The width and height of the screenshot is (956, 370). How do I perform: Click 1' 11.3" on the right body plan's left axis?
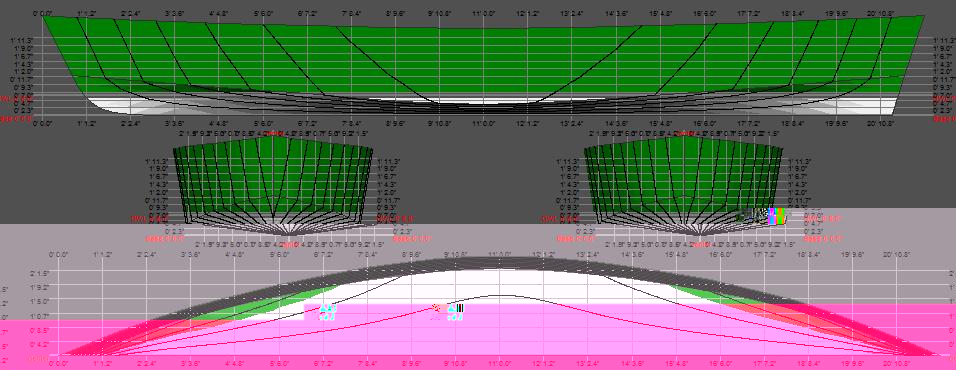pyautogui.click(x=568, y=161)
